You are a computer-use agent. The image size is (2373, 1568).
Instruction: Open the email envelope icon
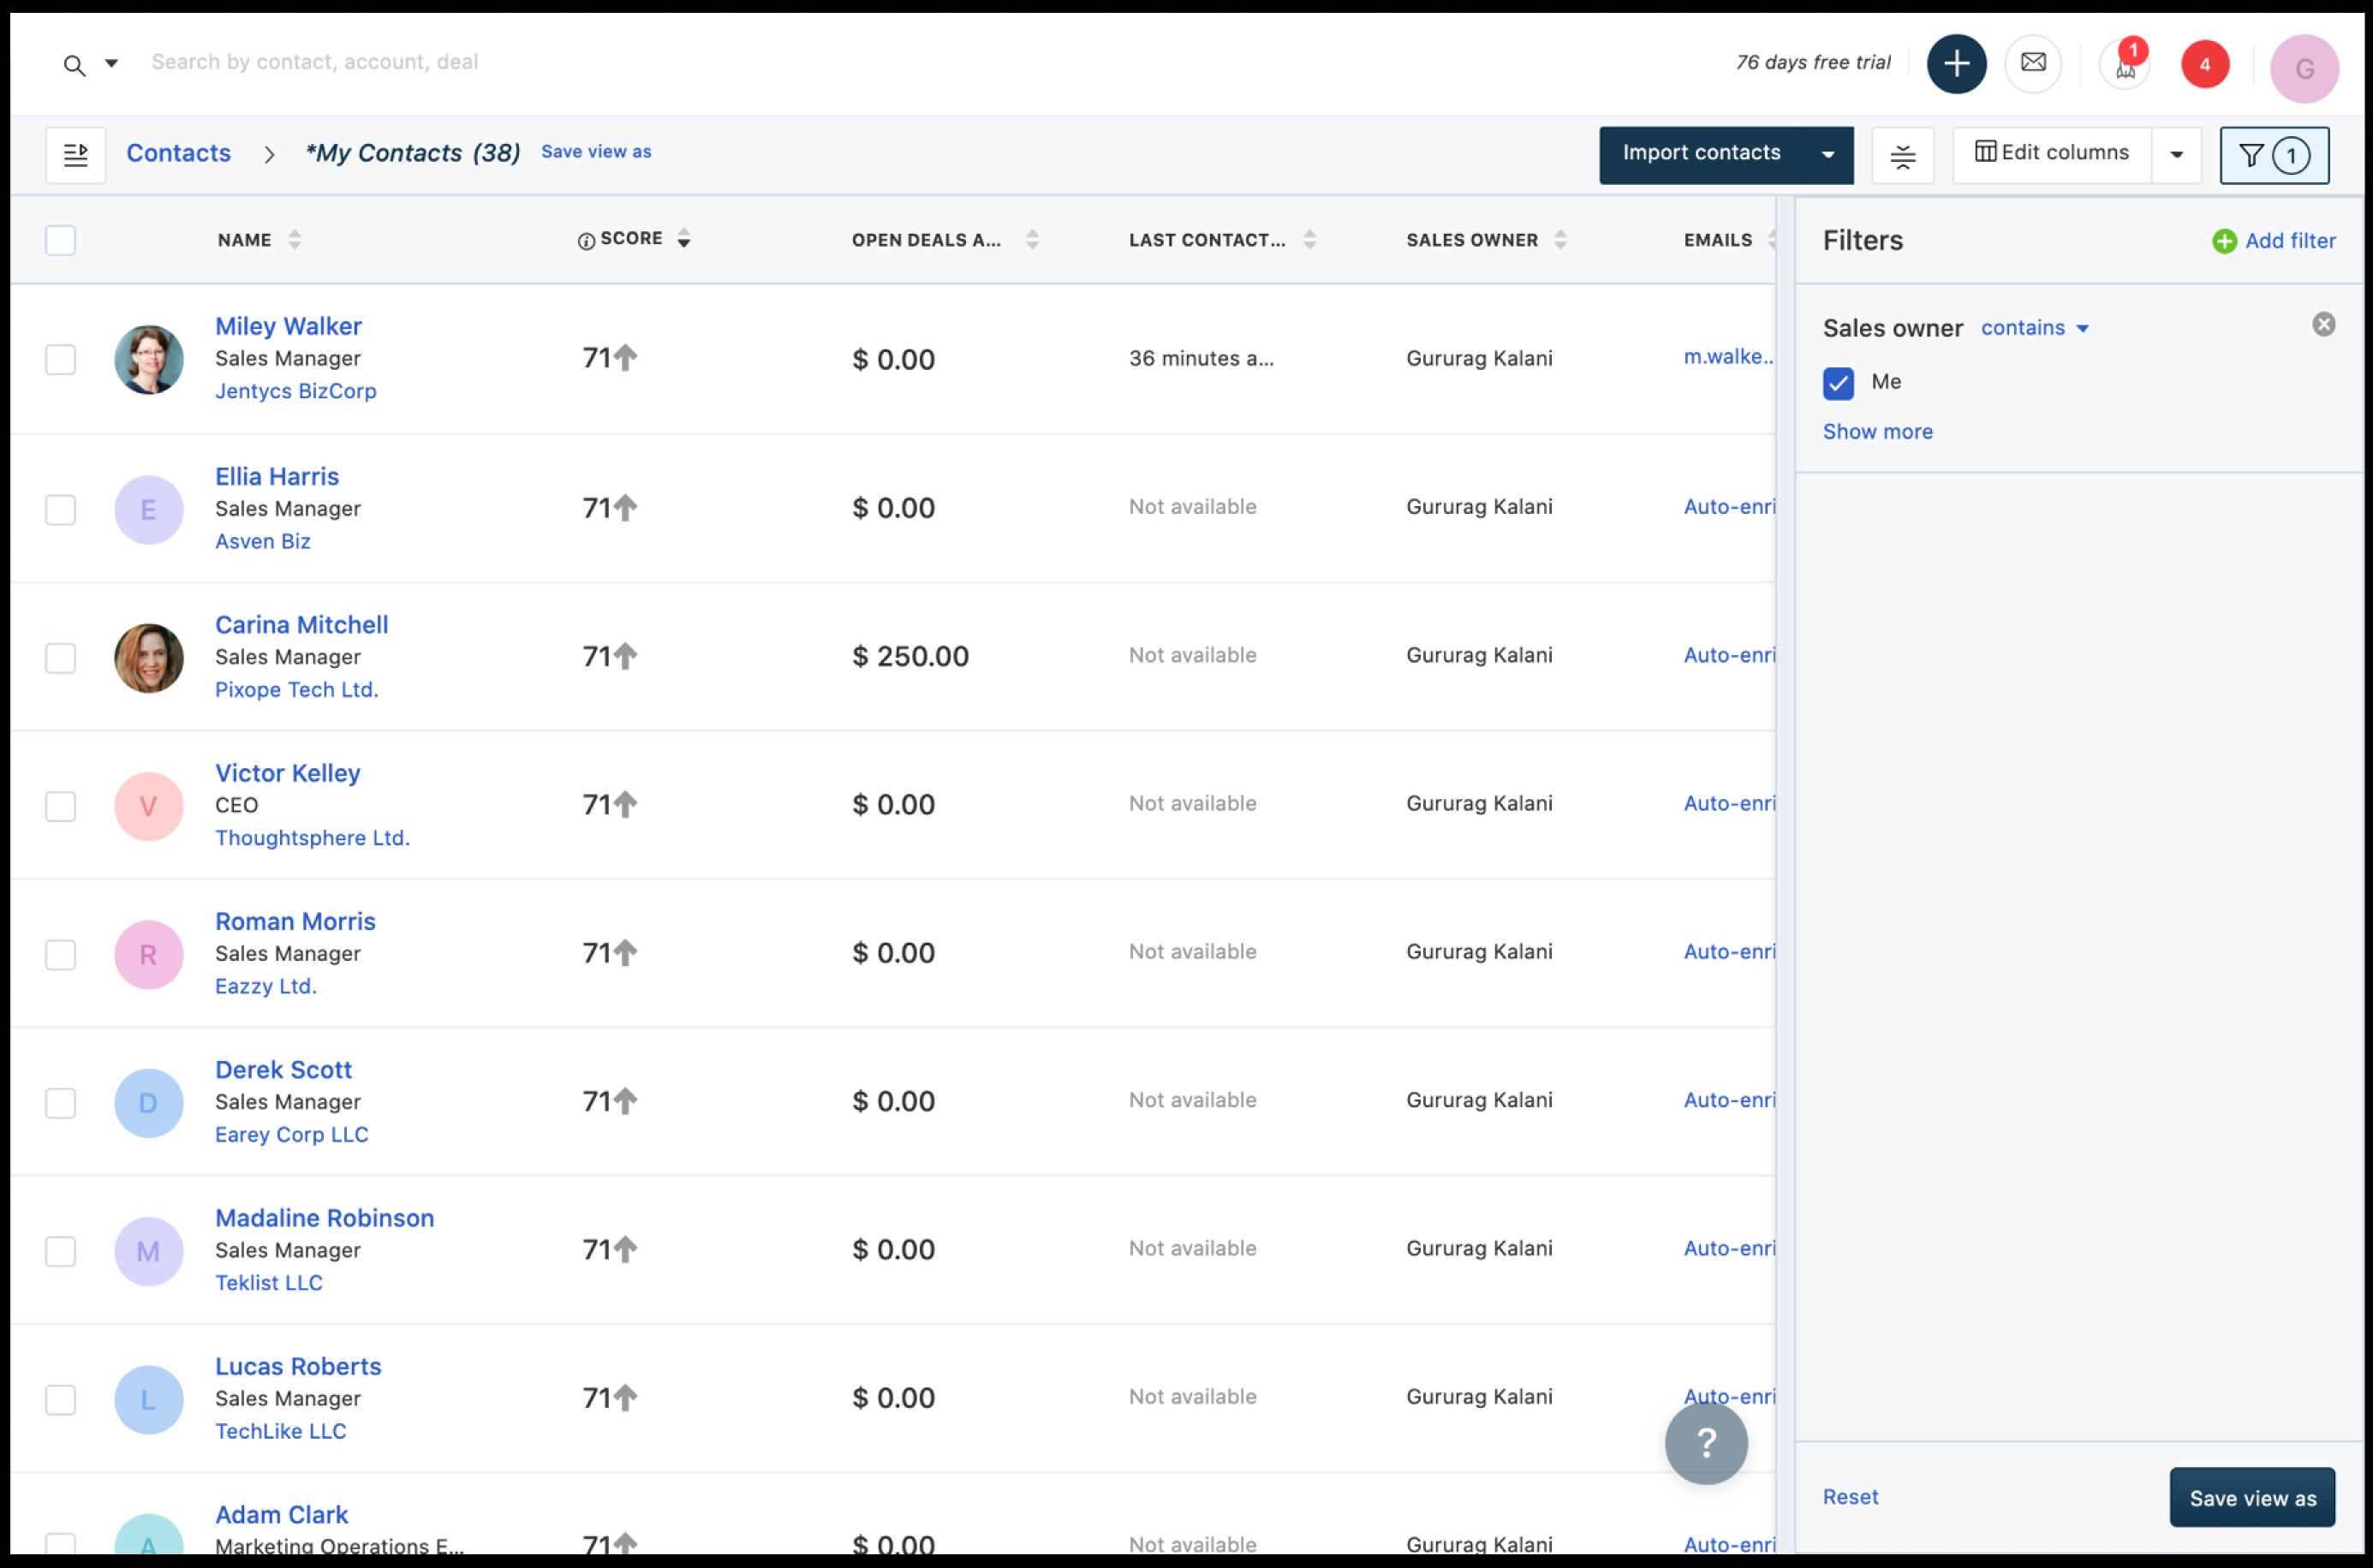click(x=2032, y=64)
